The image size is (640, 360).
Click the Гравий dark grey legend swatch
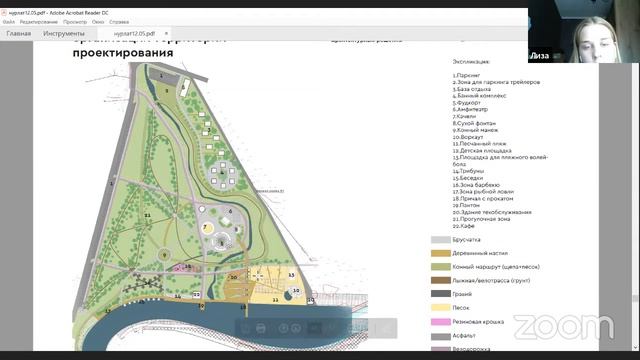[x=441, y=294]
